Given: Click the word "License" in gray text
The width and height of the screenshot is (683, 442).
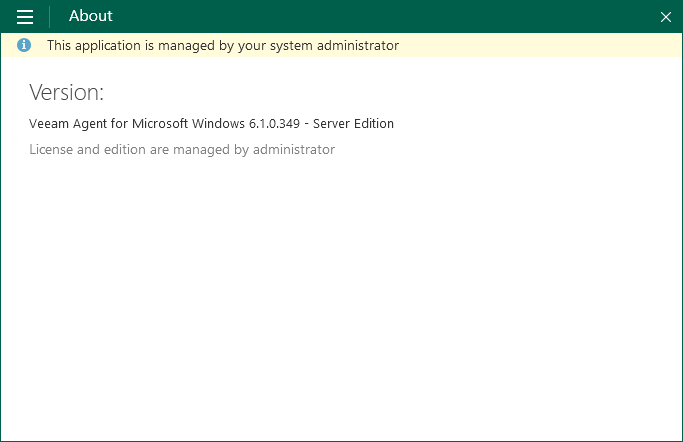Looking at the screenshot, I should coord(51,150).
